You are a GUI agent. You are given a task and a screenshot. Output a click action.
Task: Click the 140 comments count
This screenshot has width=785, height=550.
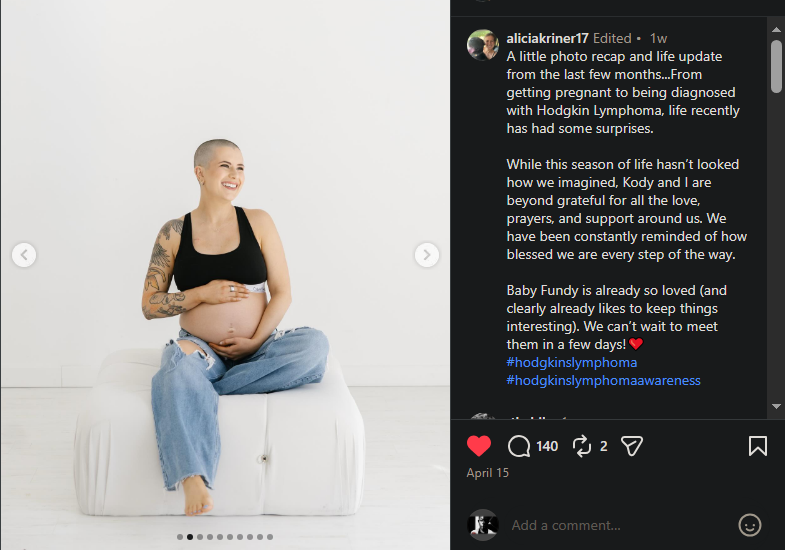click(547, 446)
